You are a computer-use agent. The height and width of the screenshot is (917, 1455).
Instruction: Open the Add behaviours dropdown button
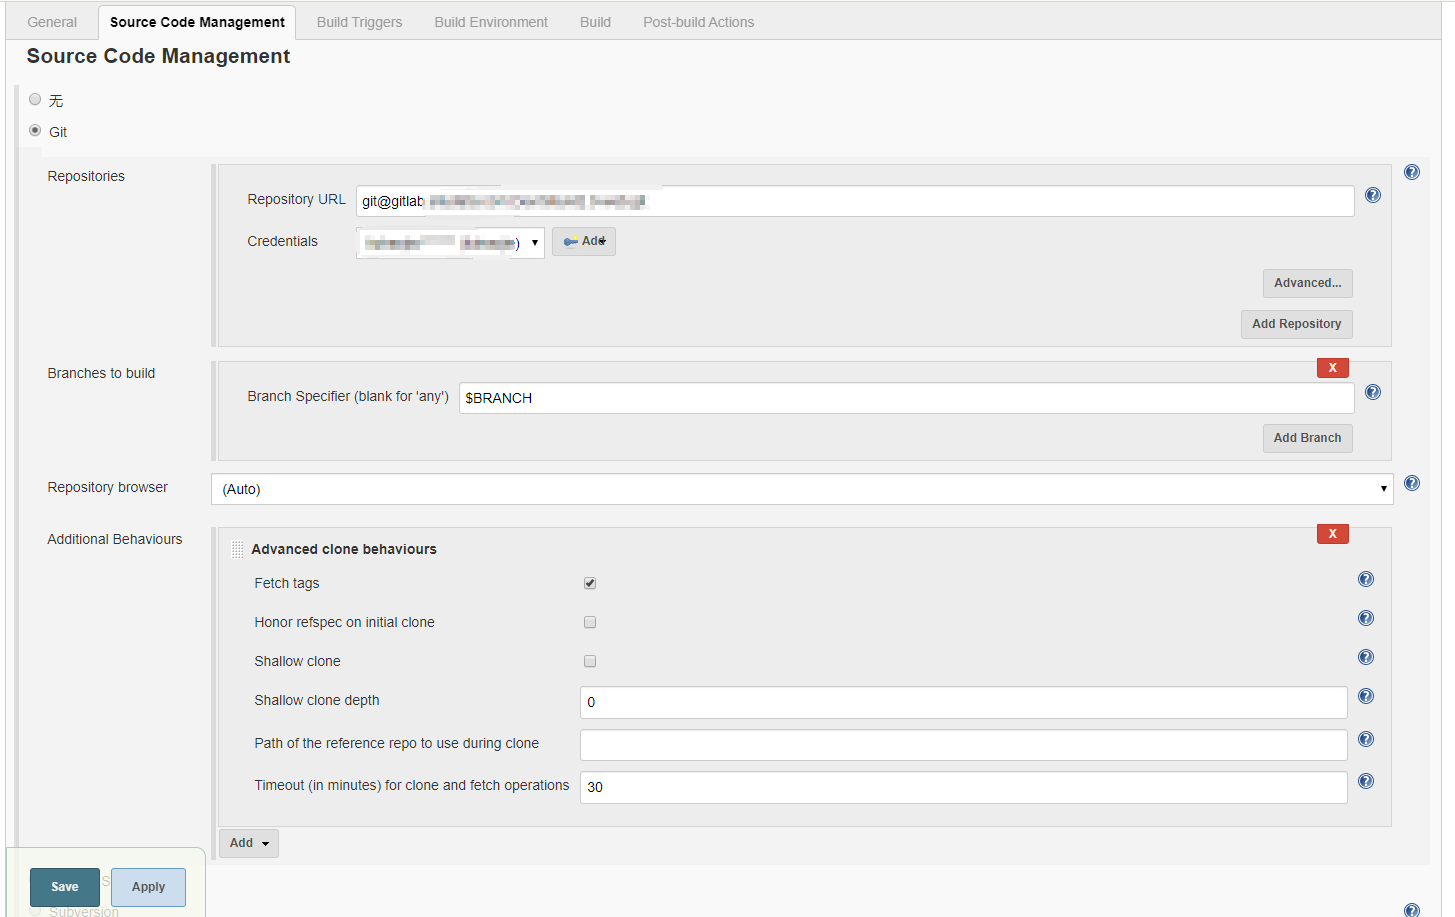tap(248, 843)
